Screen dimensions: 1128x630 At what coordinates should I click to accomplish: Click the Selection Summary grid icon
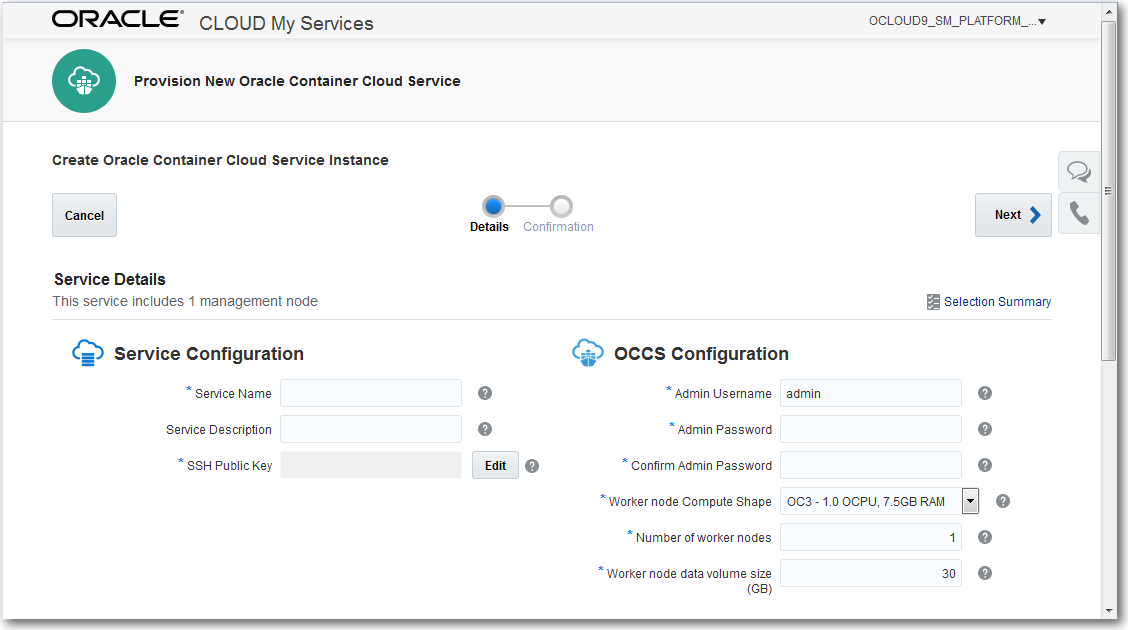pyautogui.click(x=933, y=301)
